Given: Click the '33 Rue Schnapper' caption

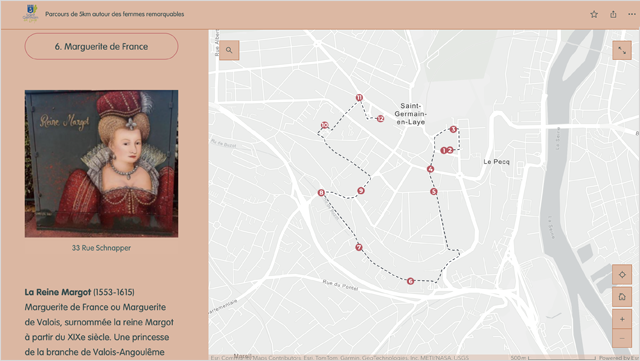Looking at the screenshot, I should [101, 248].
